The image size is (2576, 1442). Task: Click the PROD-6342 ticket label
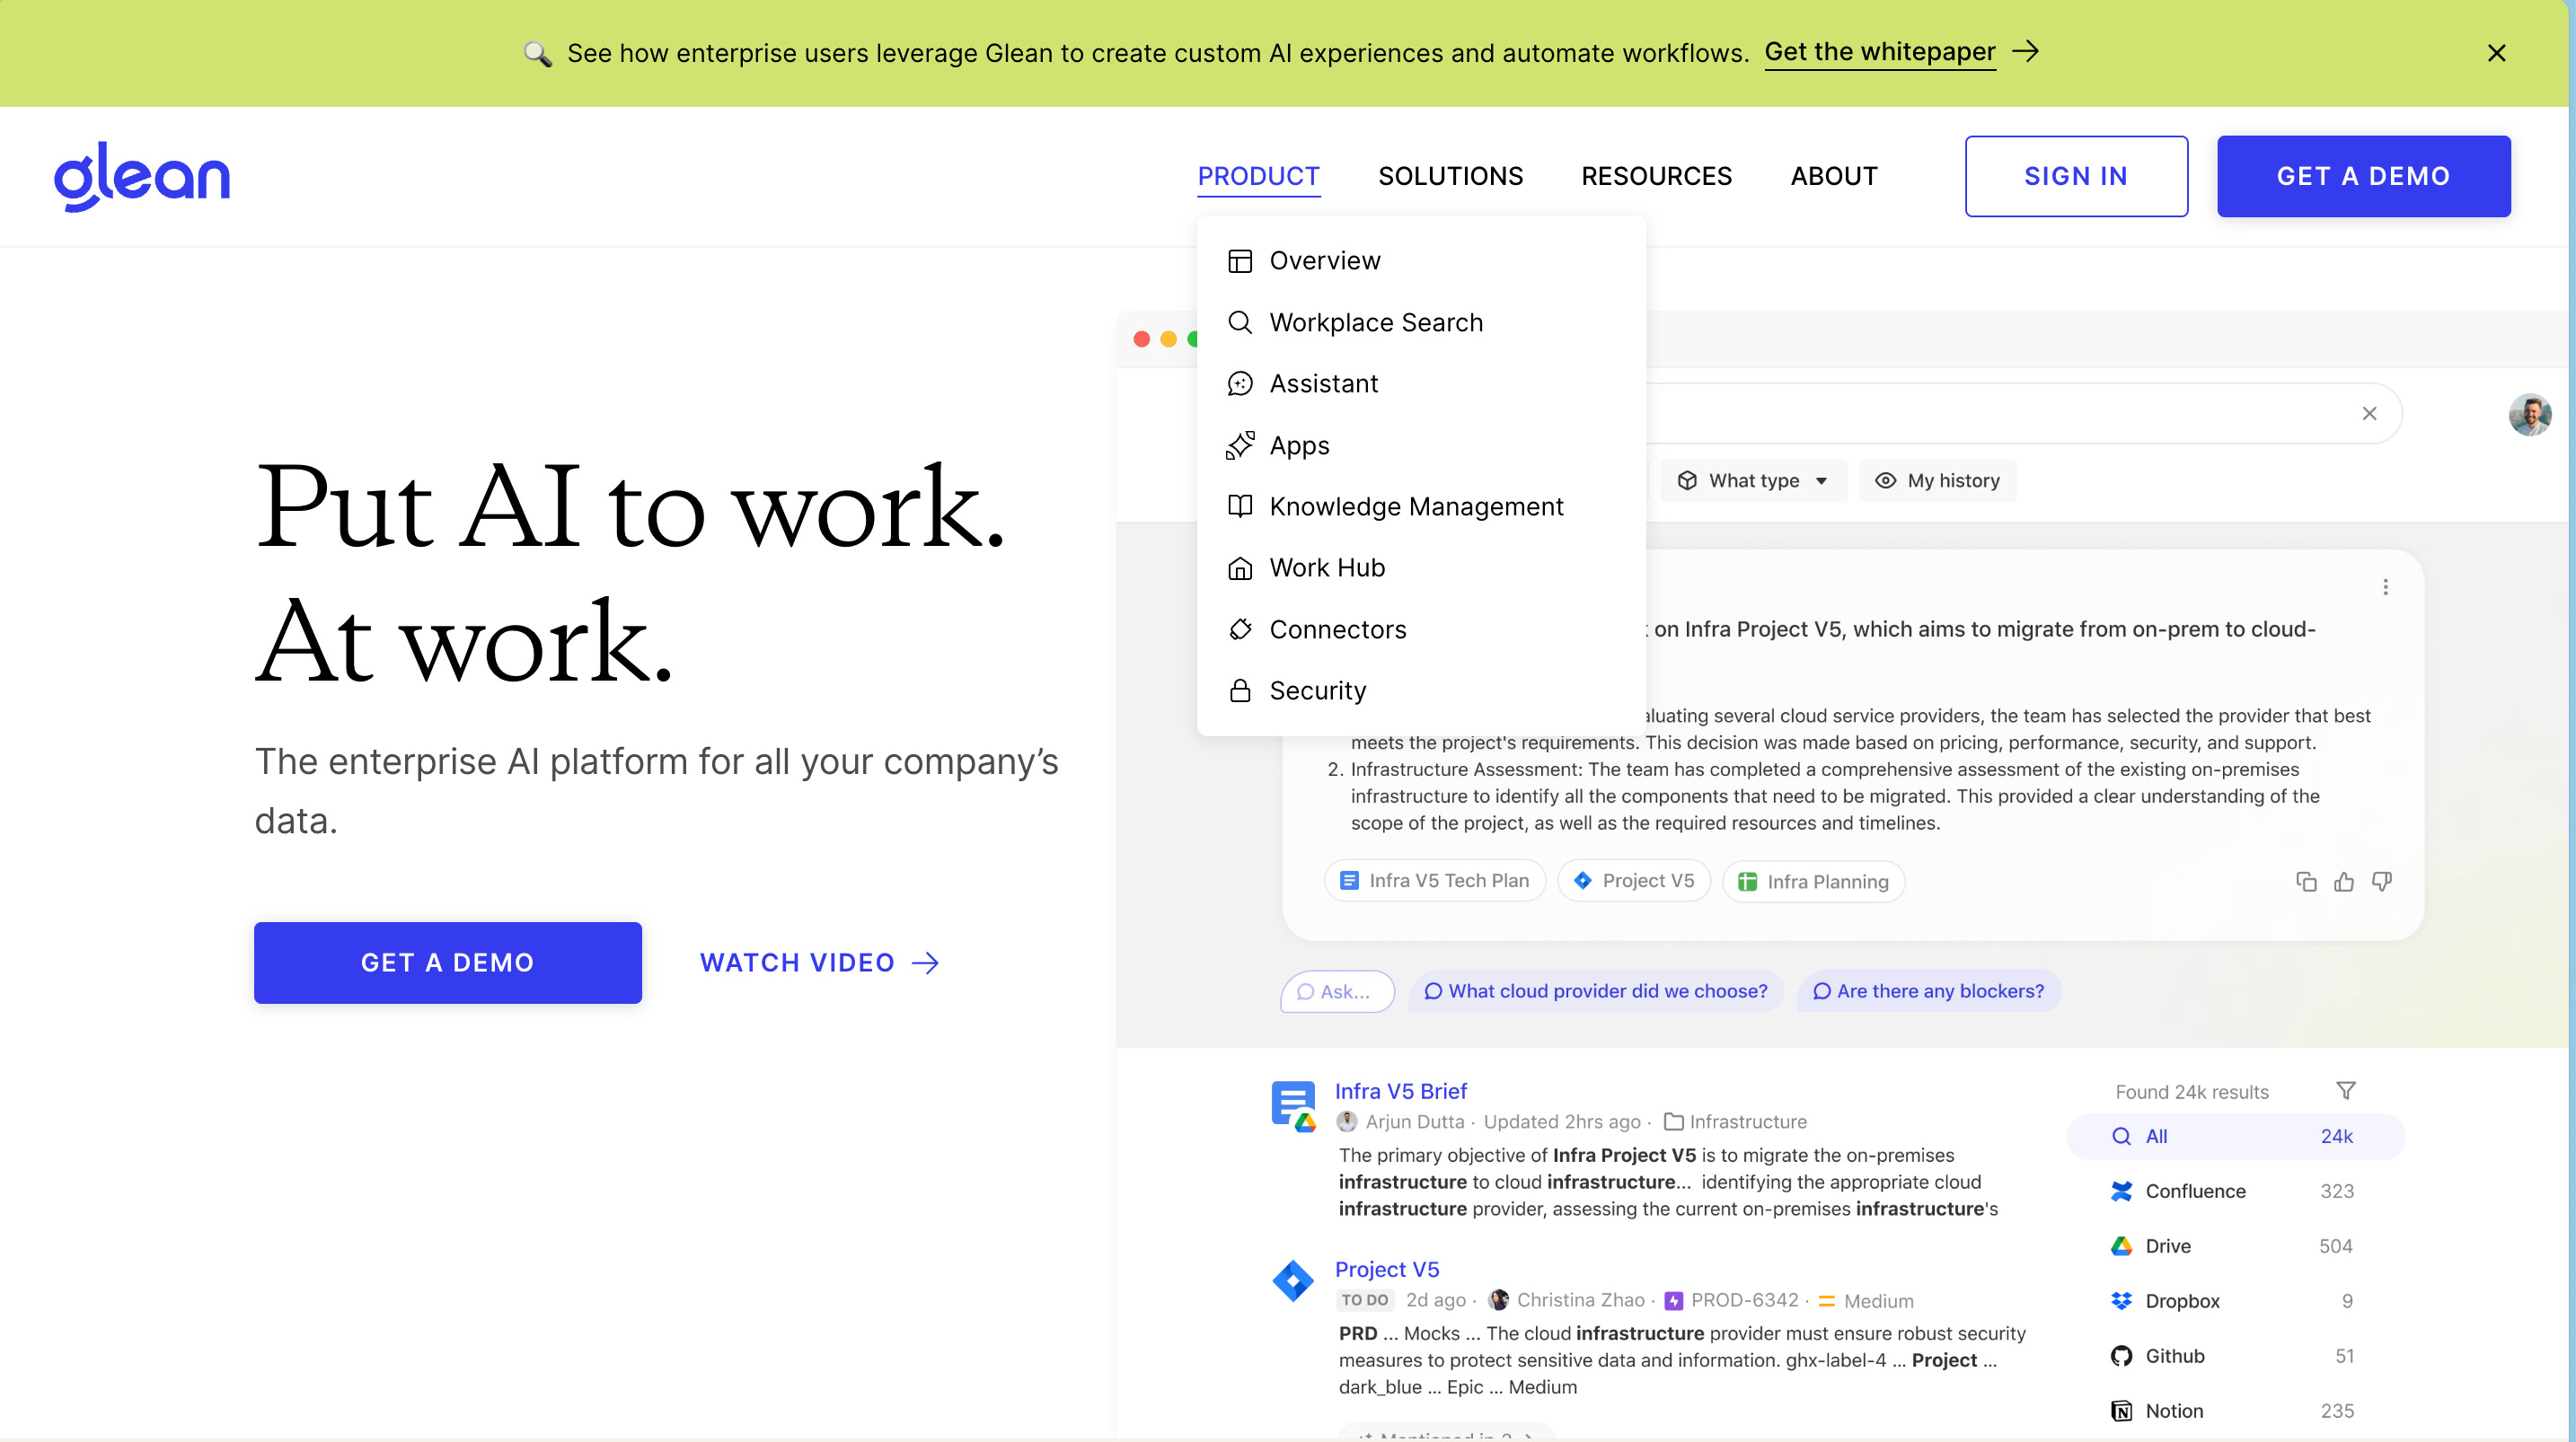[1743, 1300]
